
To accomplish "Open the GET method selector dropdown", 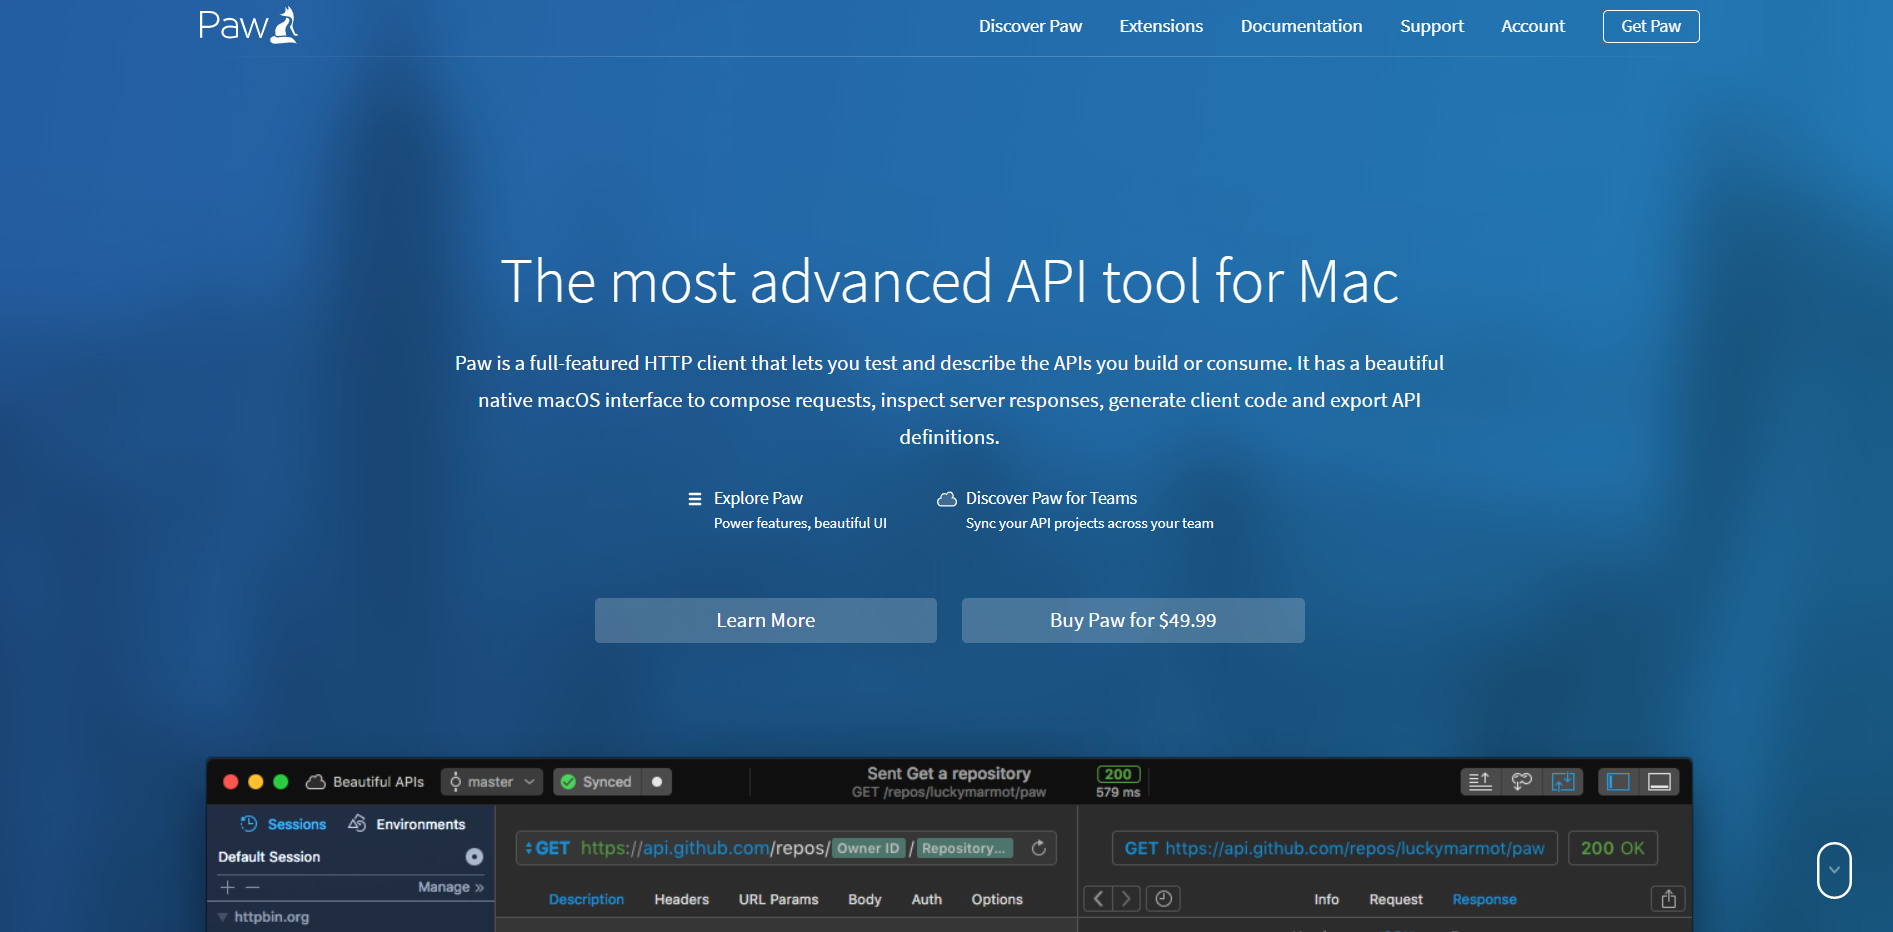I will coord(547,848).
